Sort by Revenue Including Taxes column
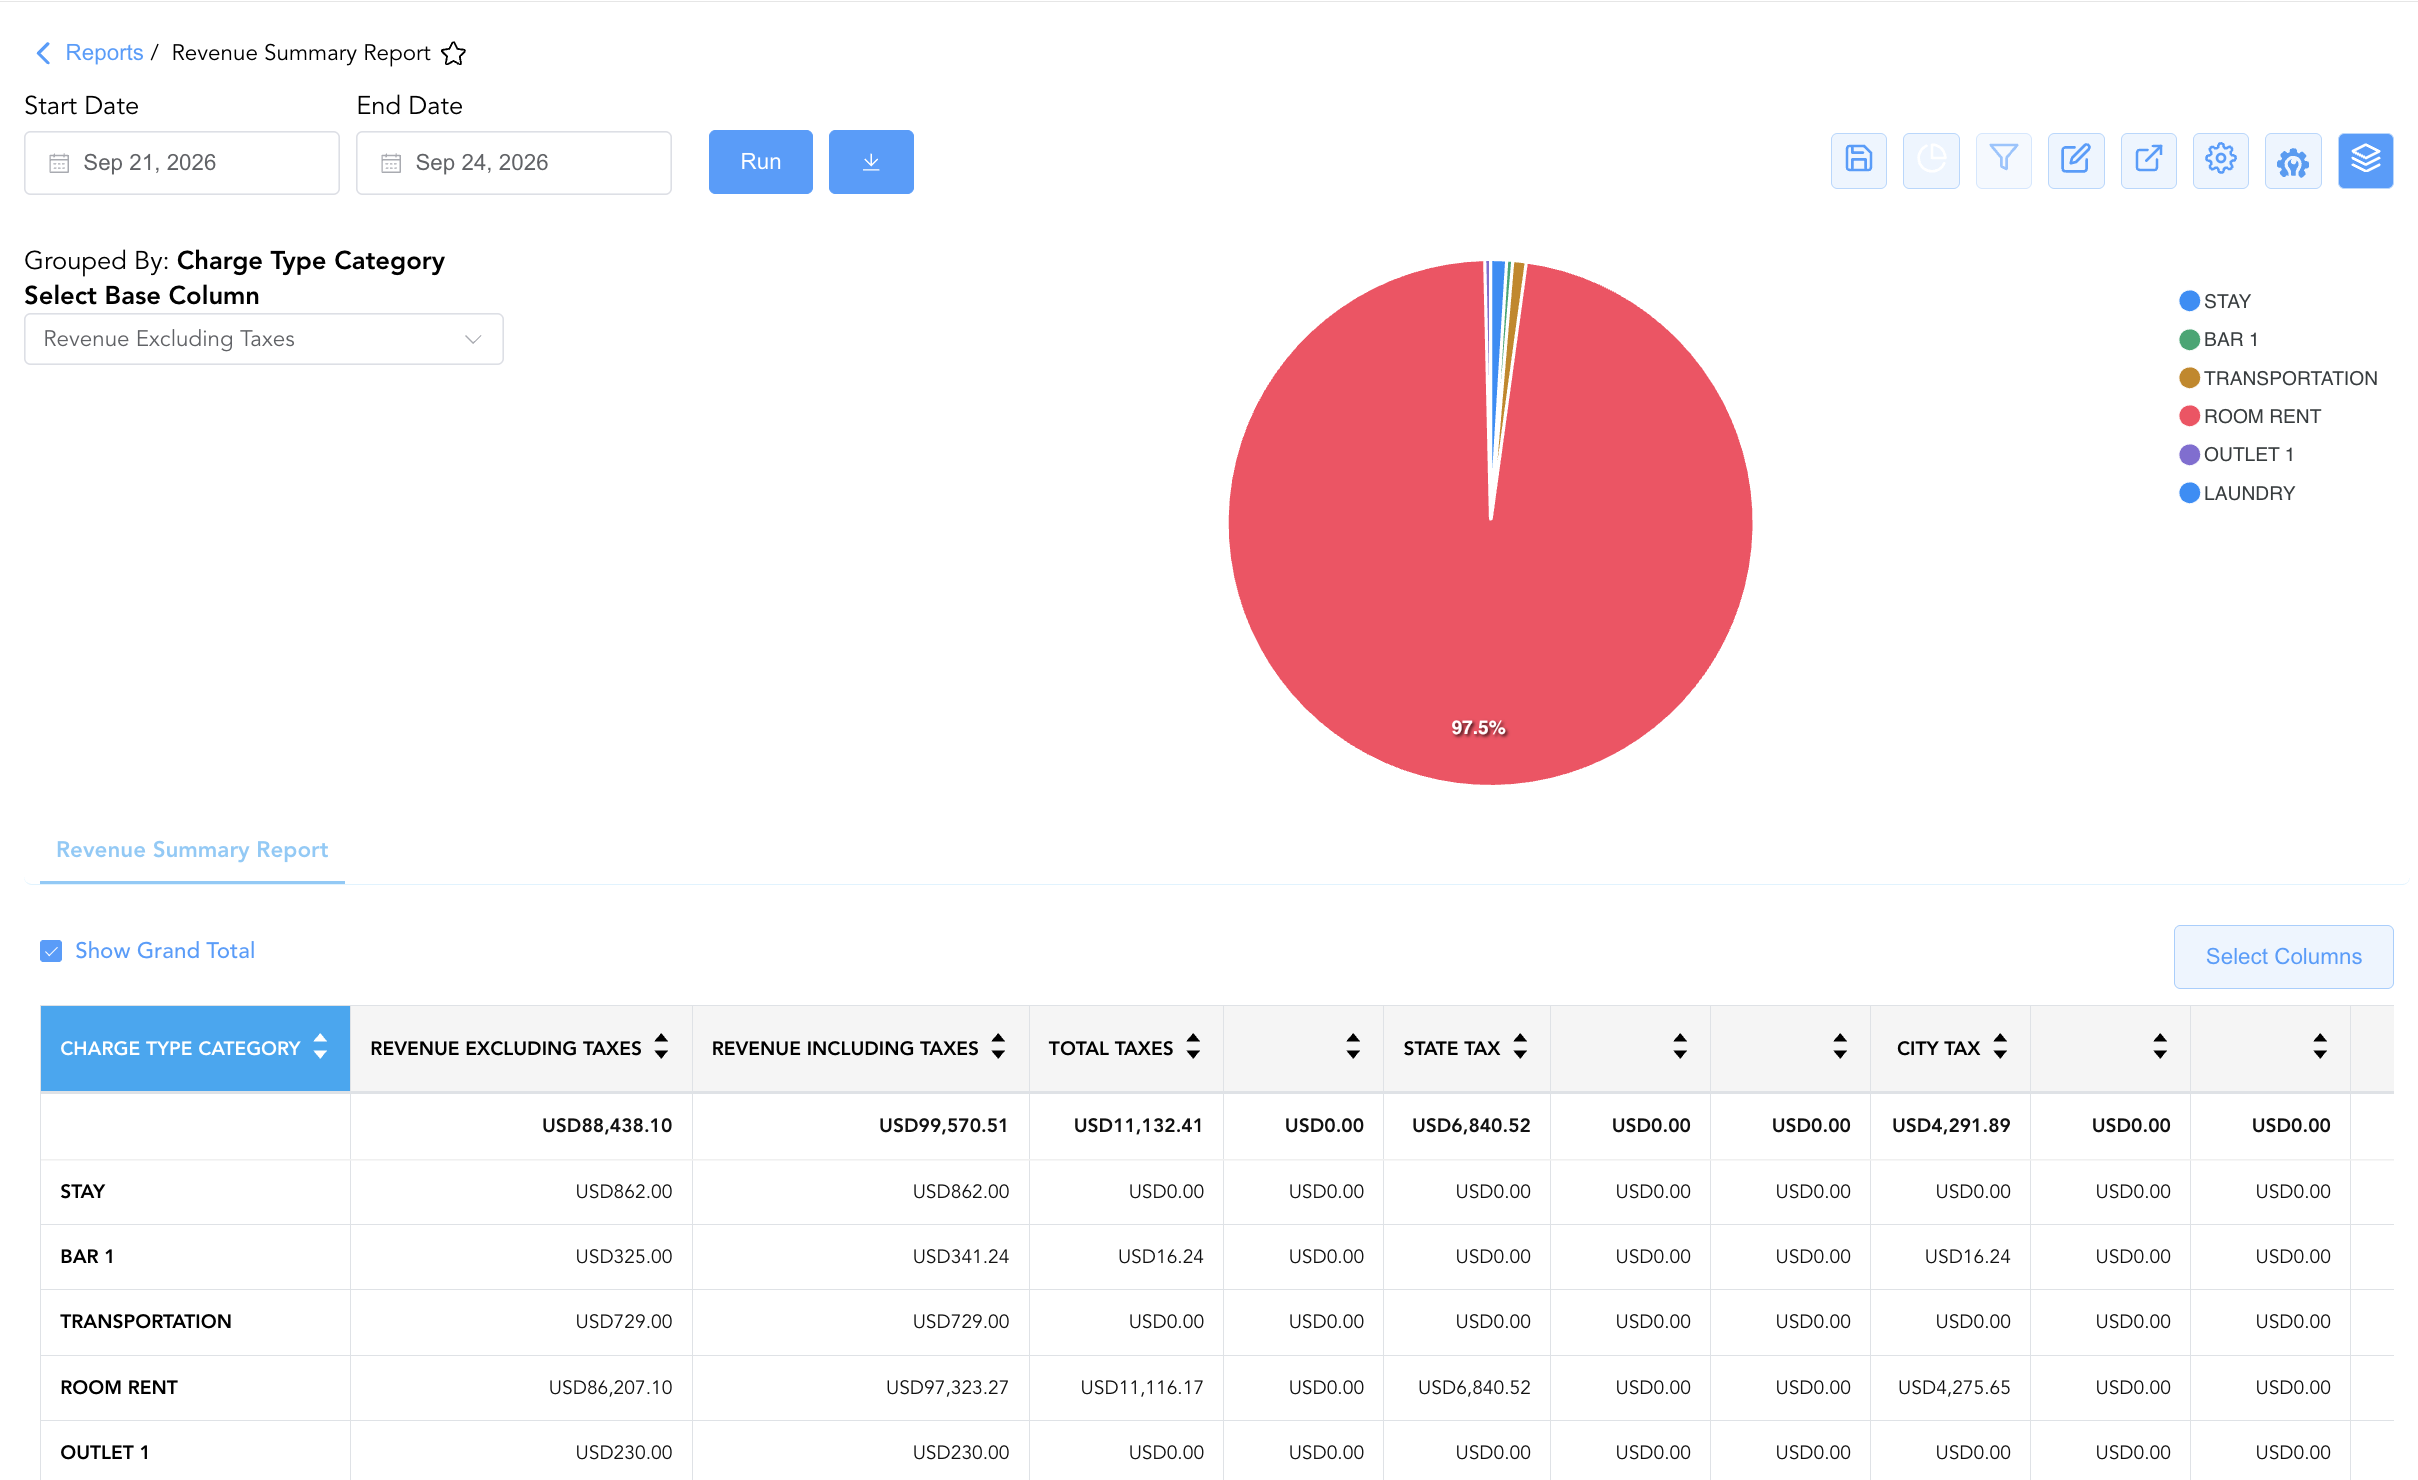Image resolution: width=2418 pixels, height=1480 pixels. pyautogui.click(x=998, y=1047)
